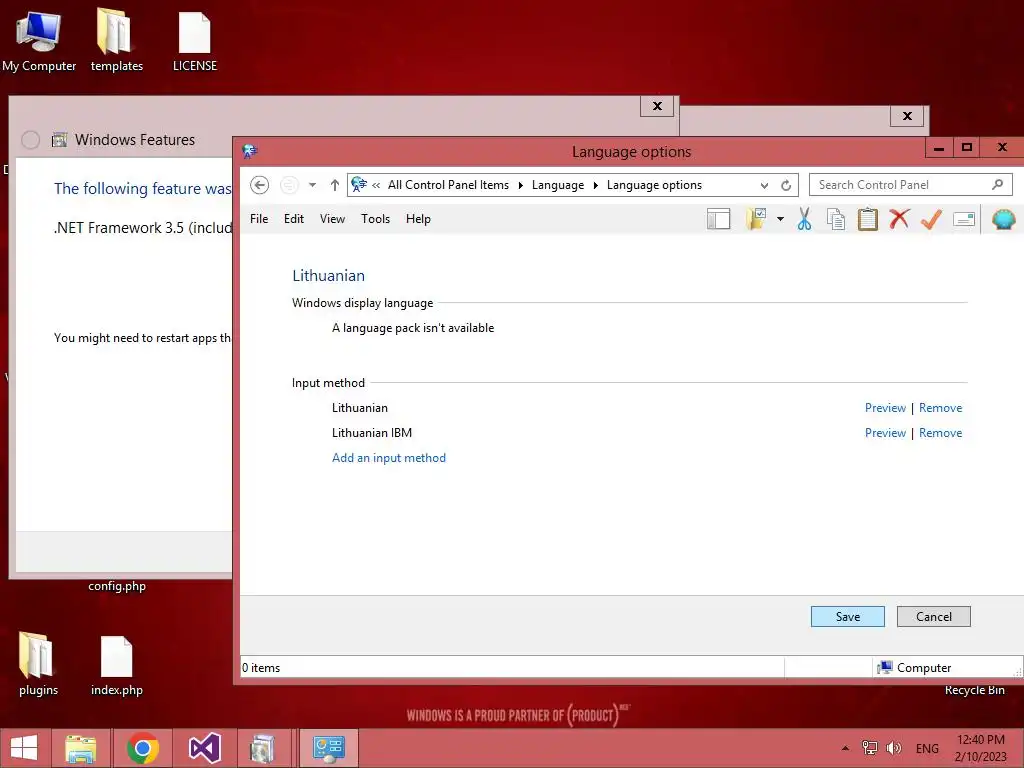This screenshot has width=1024, height=768.
Task: Open the Windows Start button
Action: click(24, 748)
